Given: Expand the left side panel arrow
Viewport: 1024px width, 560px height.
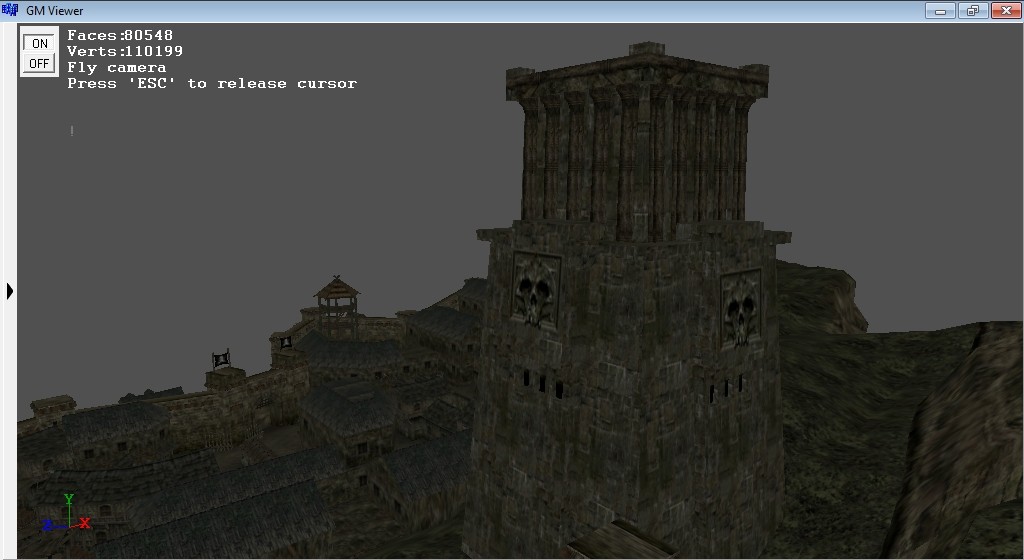Looking at the screenshot, I should [10, 291].
